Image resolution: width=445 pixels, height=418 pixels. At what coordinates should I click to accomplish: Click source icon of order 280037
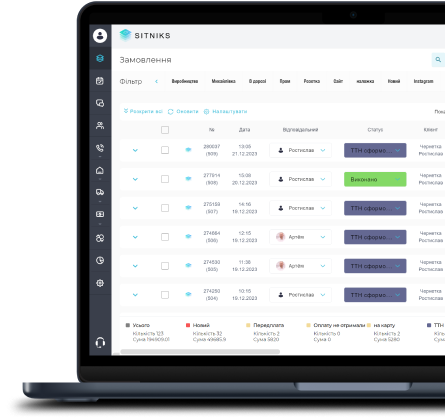coord(188,150)
